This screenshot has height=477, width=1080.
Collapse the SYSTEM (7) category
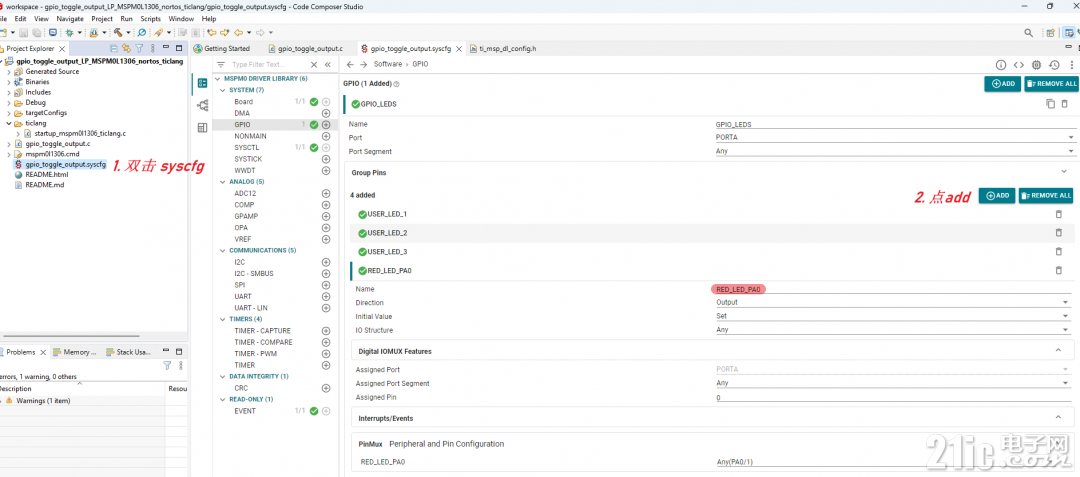click(222, 90)
